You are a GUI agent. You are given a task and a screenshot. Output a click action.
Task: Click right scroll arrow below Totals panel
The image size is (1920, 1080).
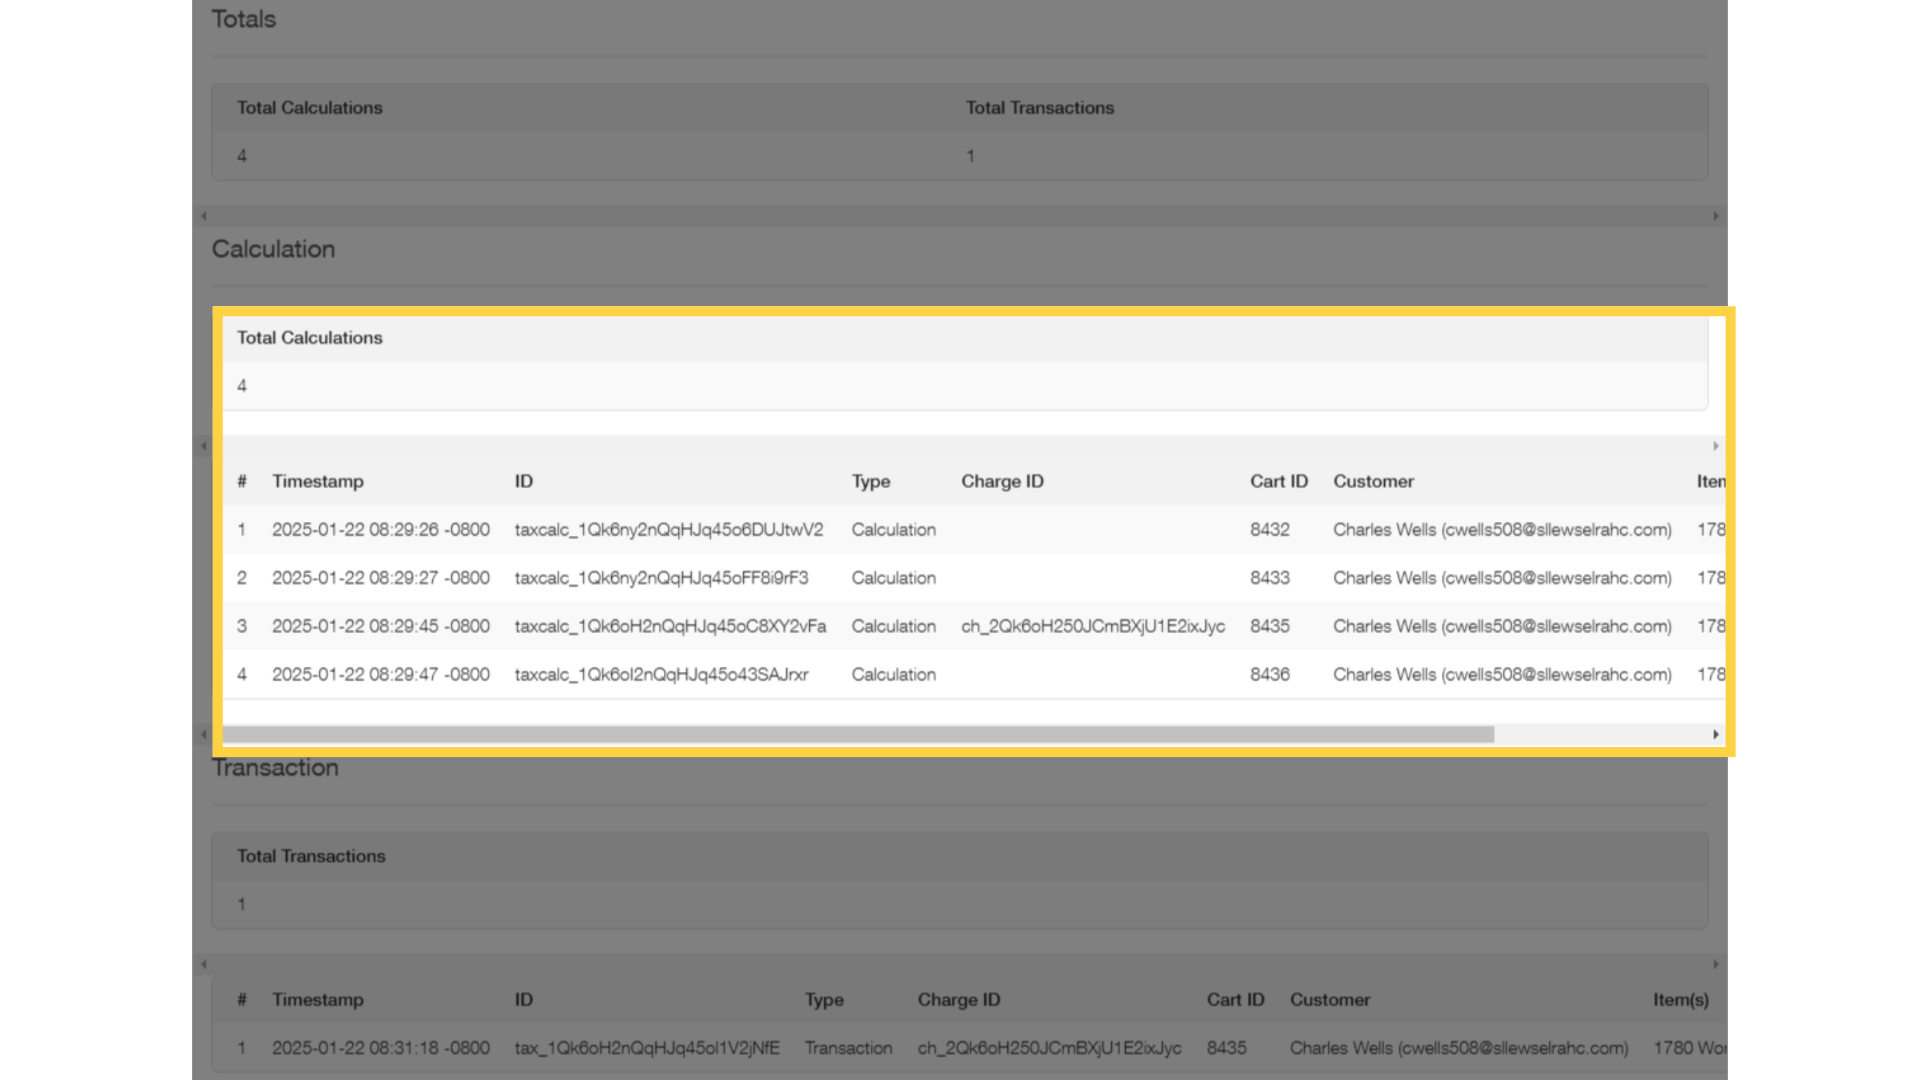pyautogui.click(x=1715, y=216)
